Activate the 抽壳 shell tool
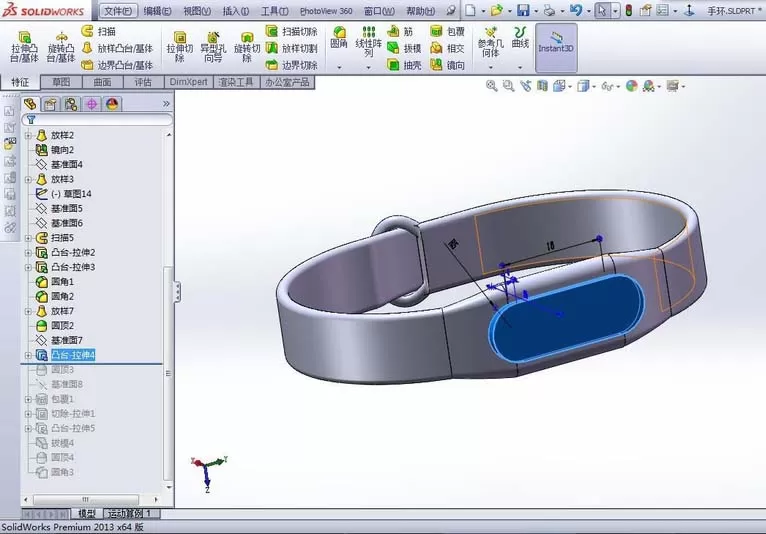 (404, 64)
